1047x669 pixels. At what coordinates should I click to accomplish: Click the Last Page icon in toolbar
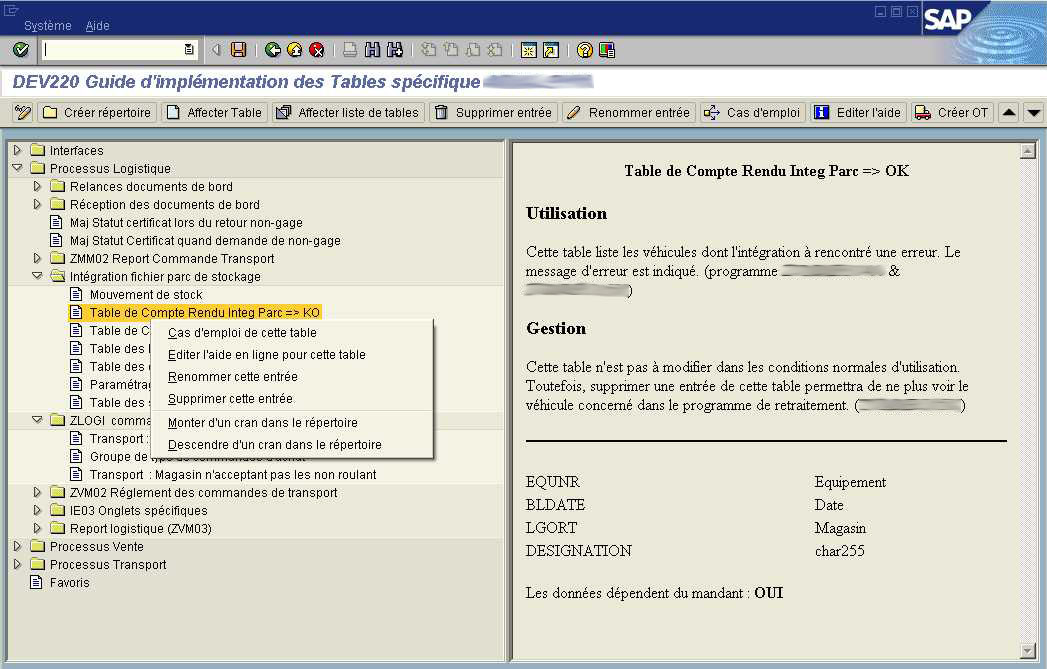pyautogui.click(x=495, y=50)
